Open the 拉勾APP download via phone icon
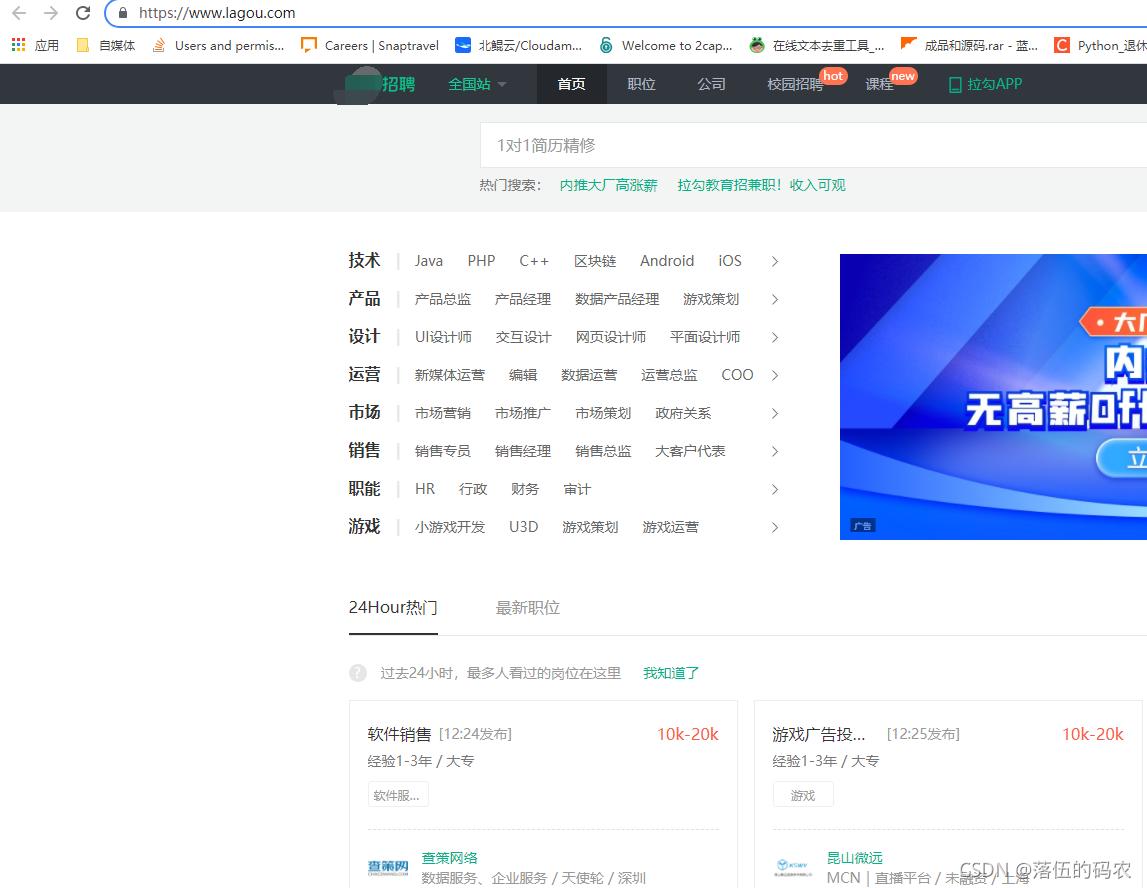1147x888 pixels. tap(984, 84)
